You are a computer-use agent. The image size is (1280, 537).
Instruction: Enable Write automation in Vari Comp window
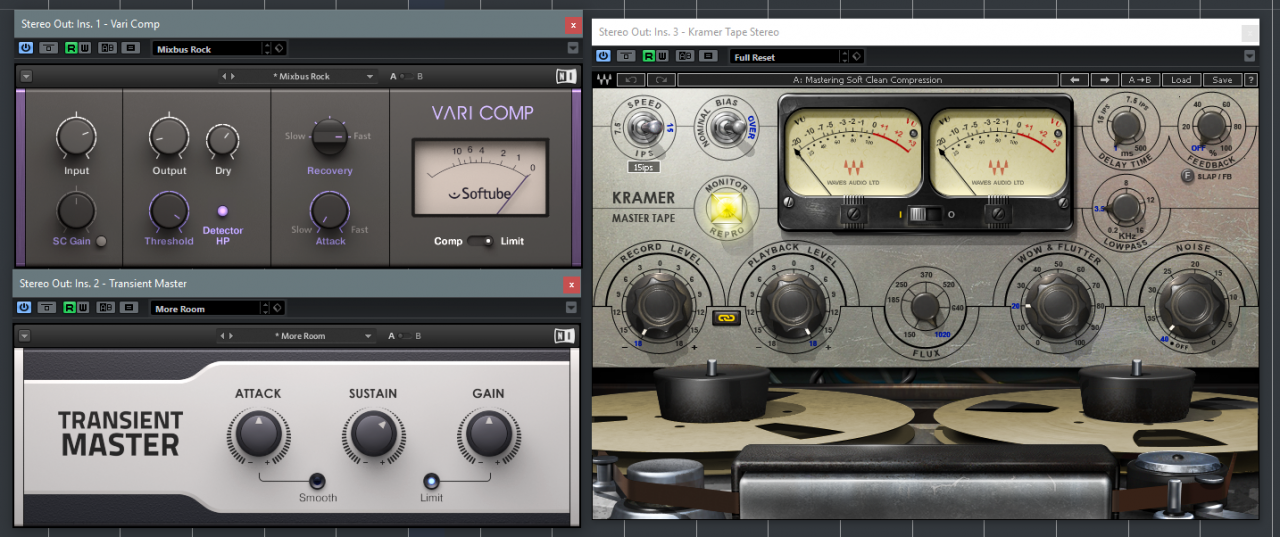click(85, 48)
